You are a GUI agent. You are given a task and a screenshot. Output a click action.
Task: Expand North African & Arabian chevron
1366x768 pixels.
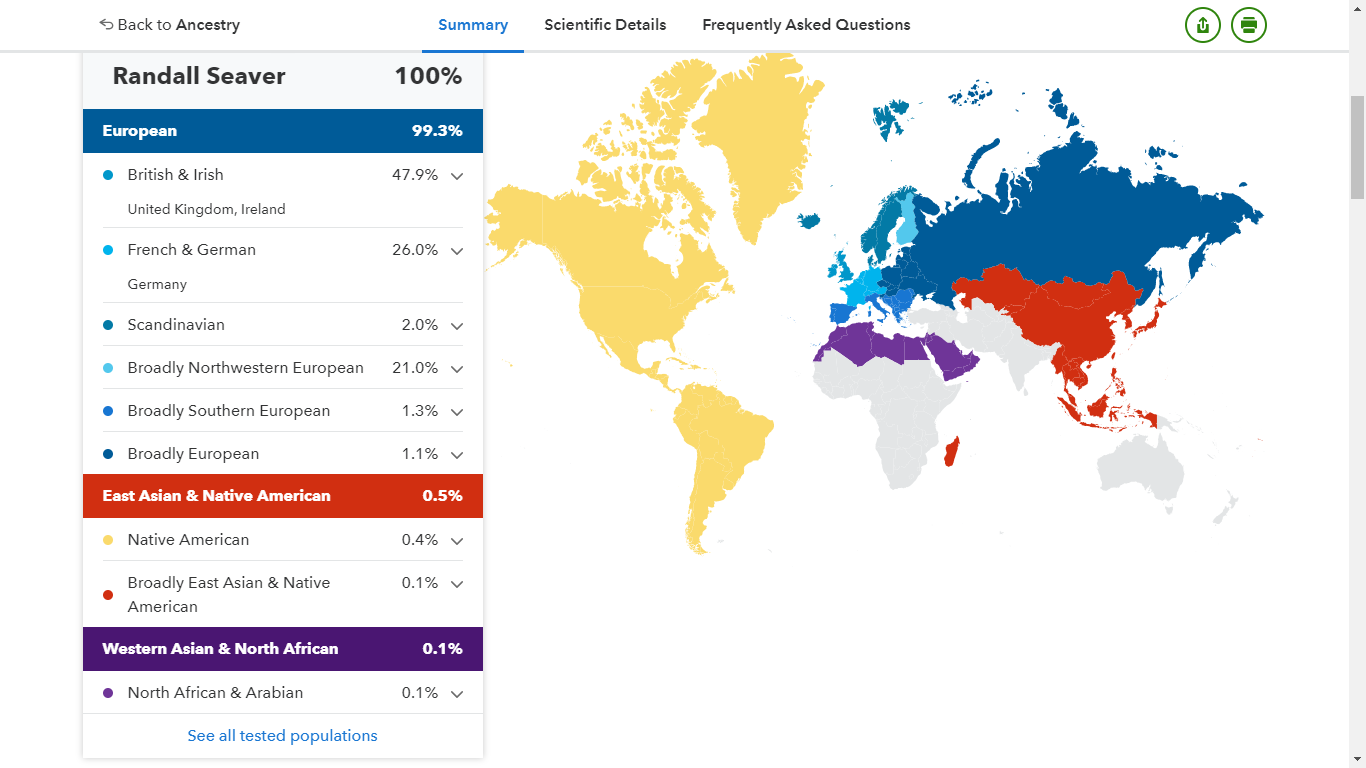(457, 694)
